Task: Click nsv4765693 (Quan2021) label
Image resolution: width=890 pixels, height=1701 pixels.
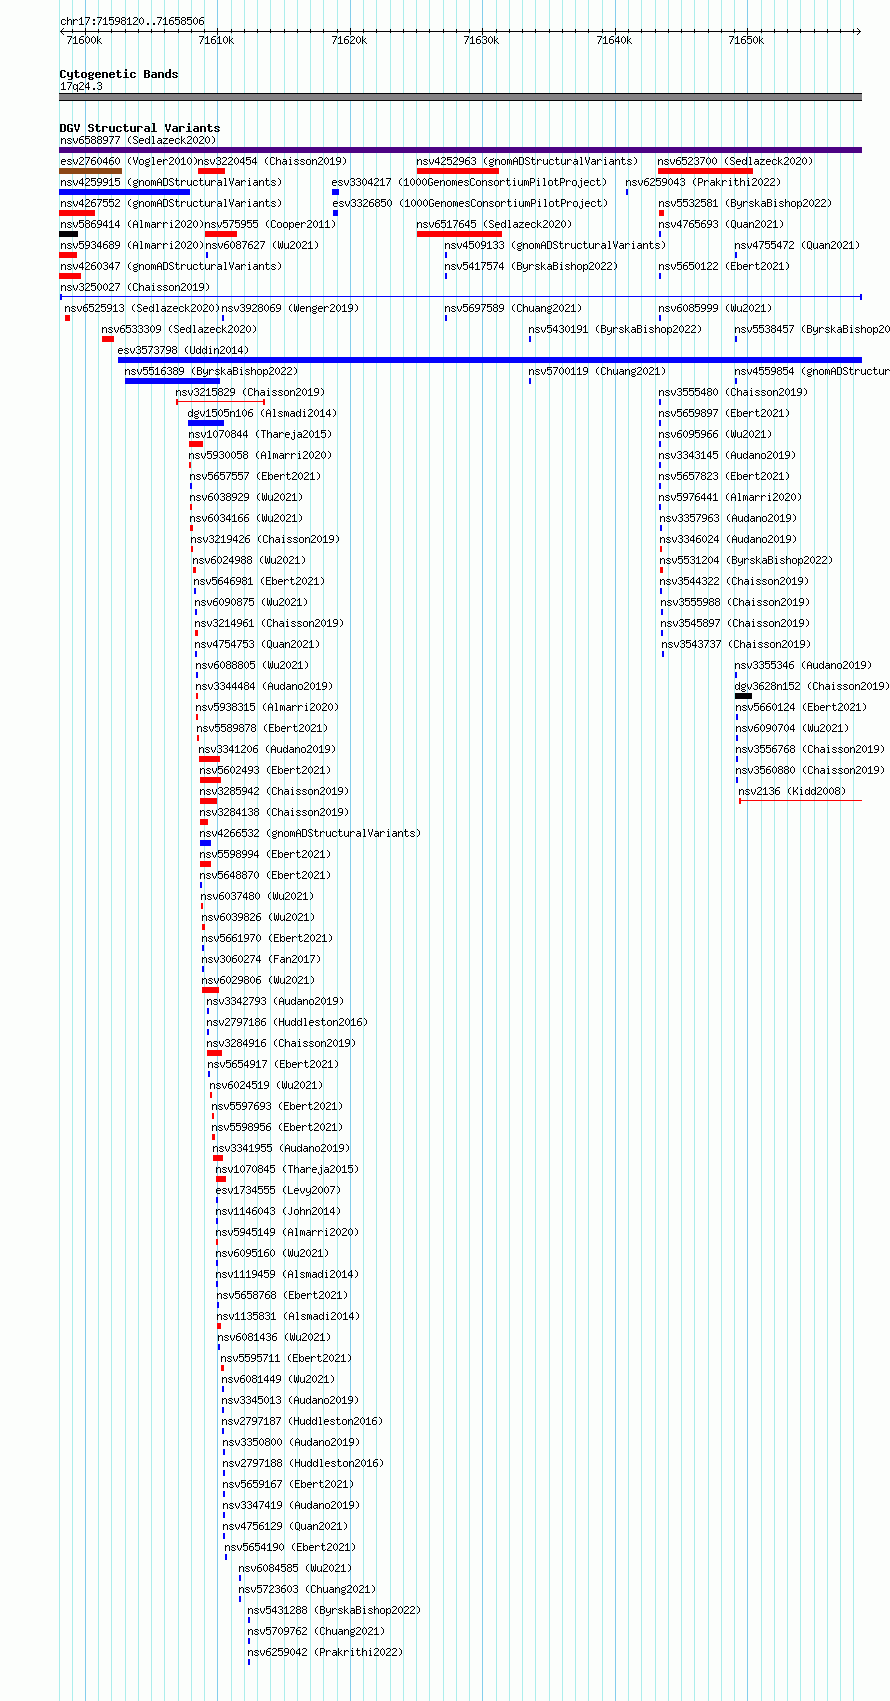Action: [x=721, y=225]
